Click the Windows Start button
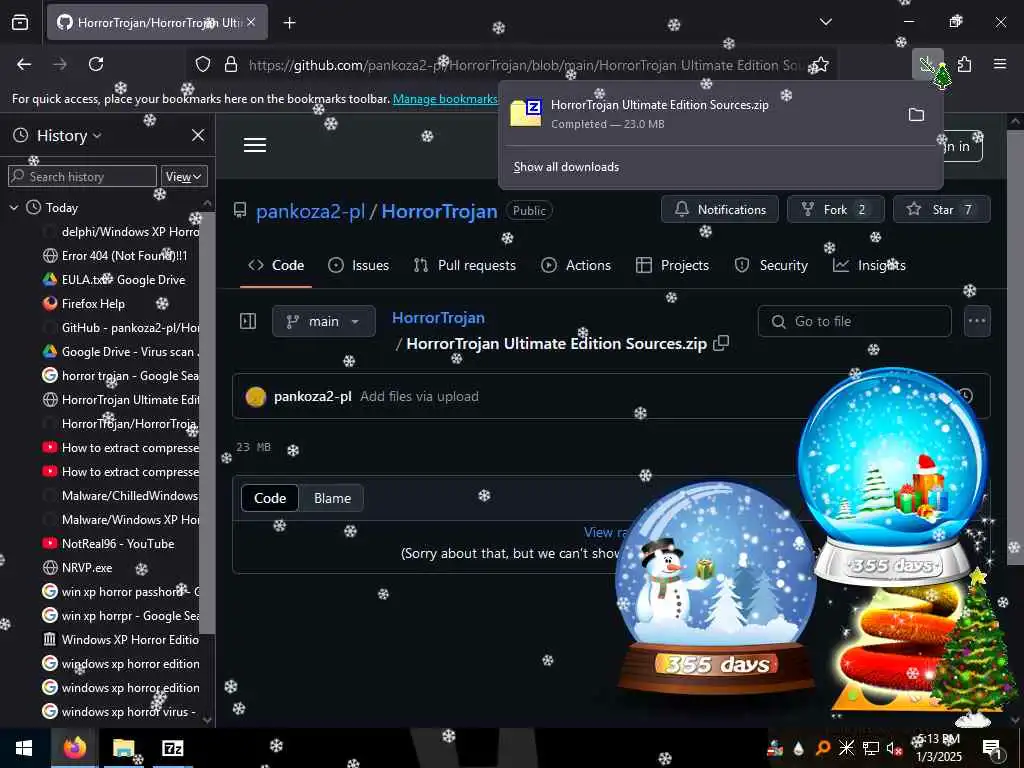 pos(25,748)
